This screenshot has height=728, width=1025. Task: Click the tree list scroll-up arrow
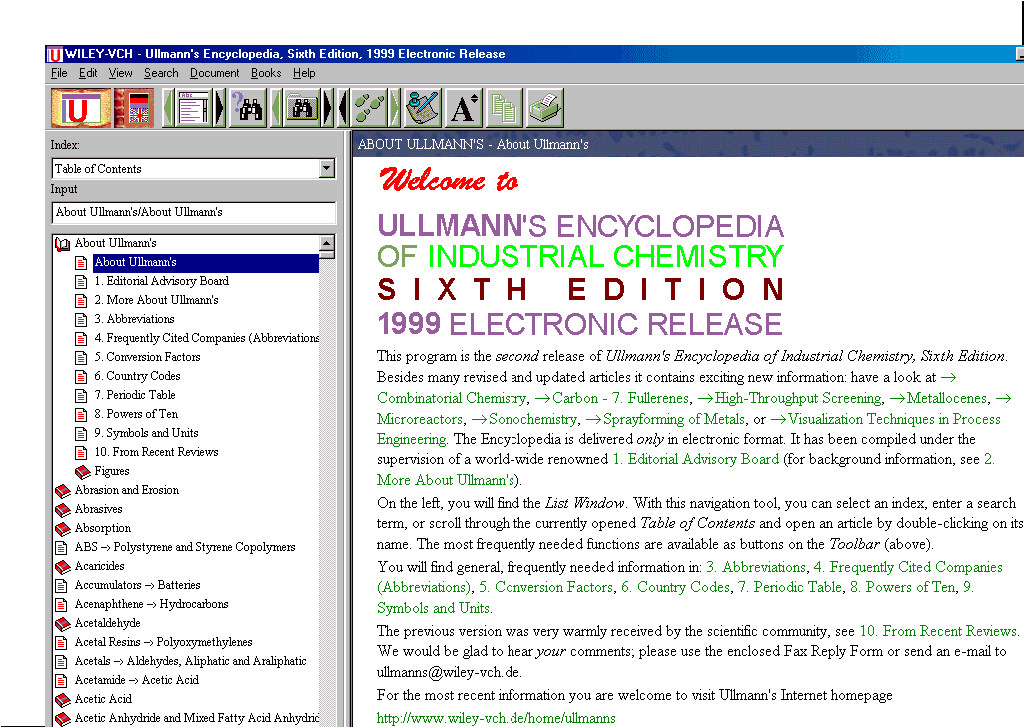click(x=327, y=243)
